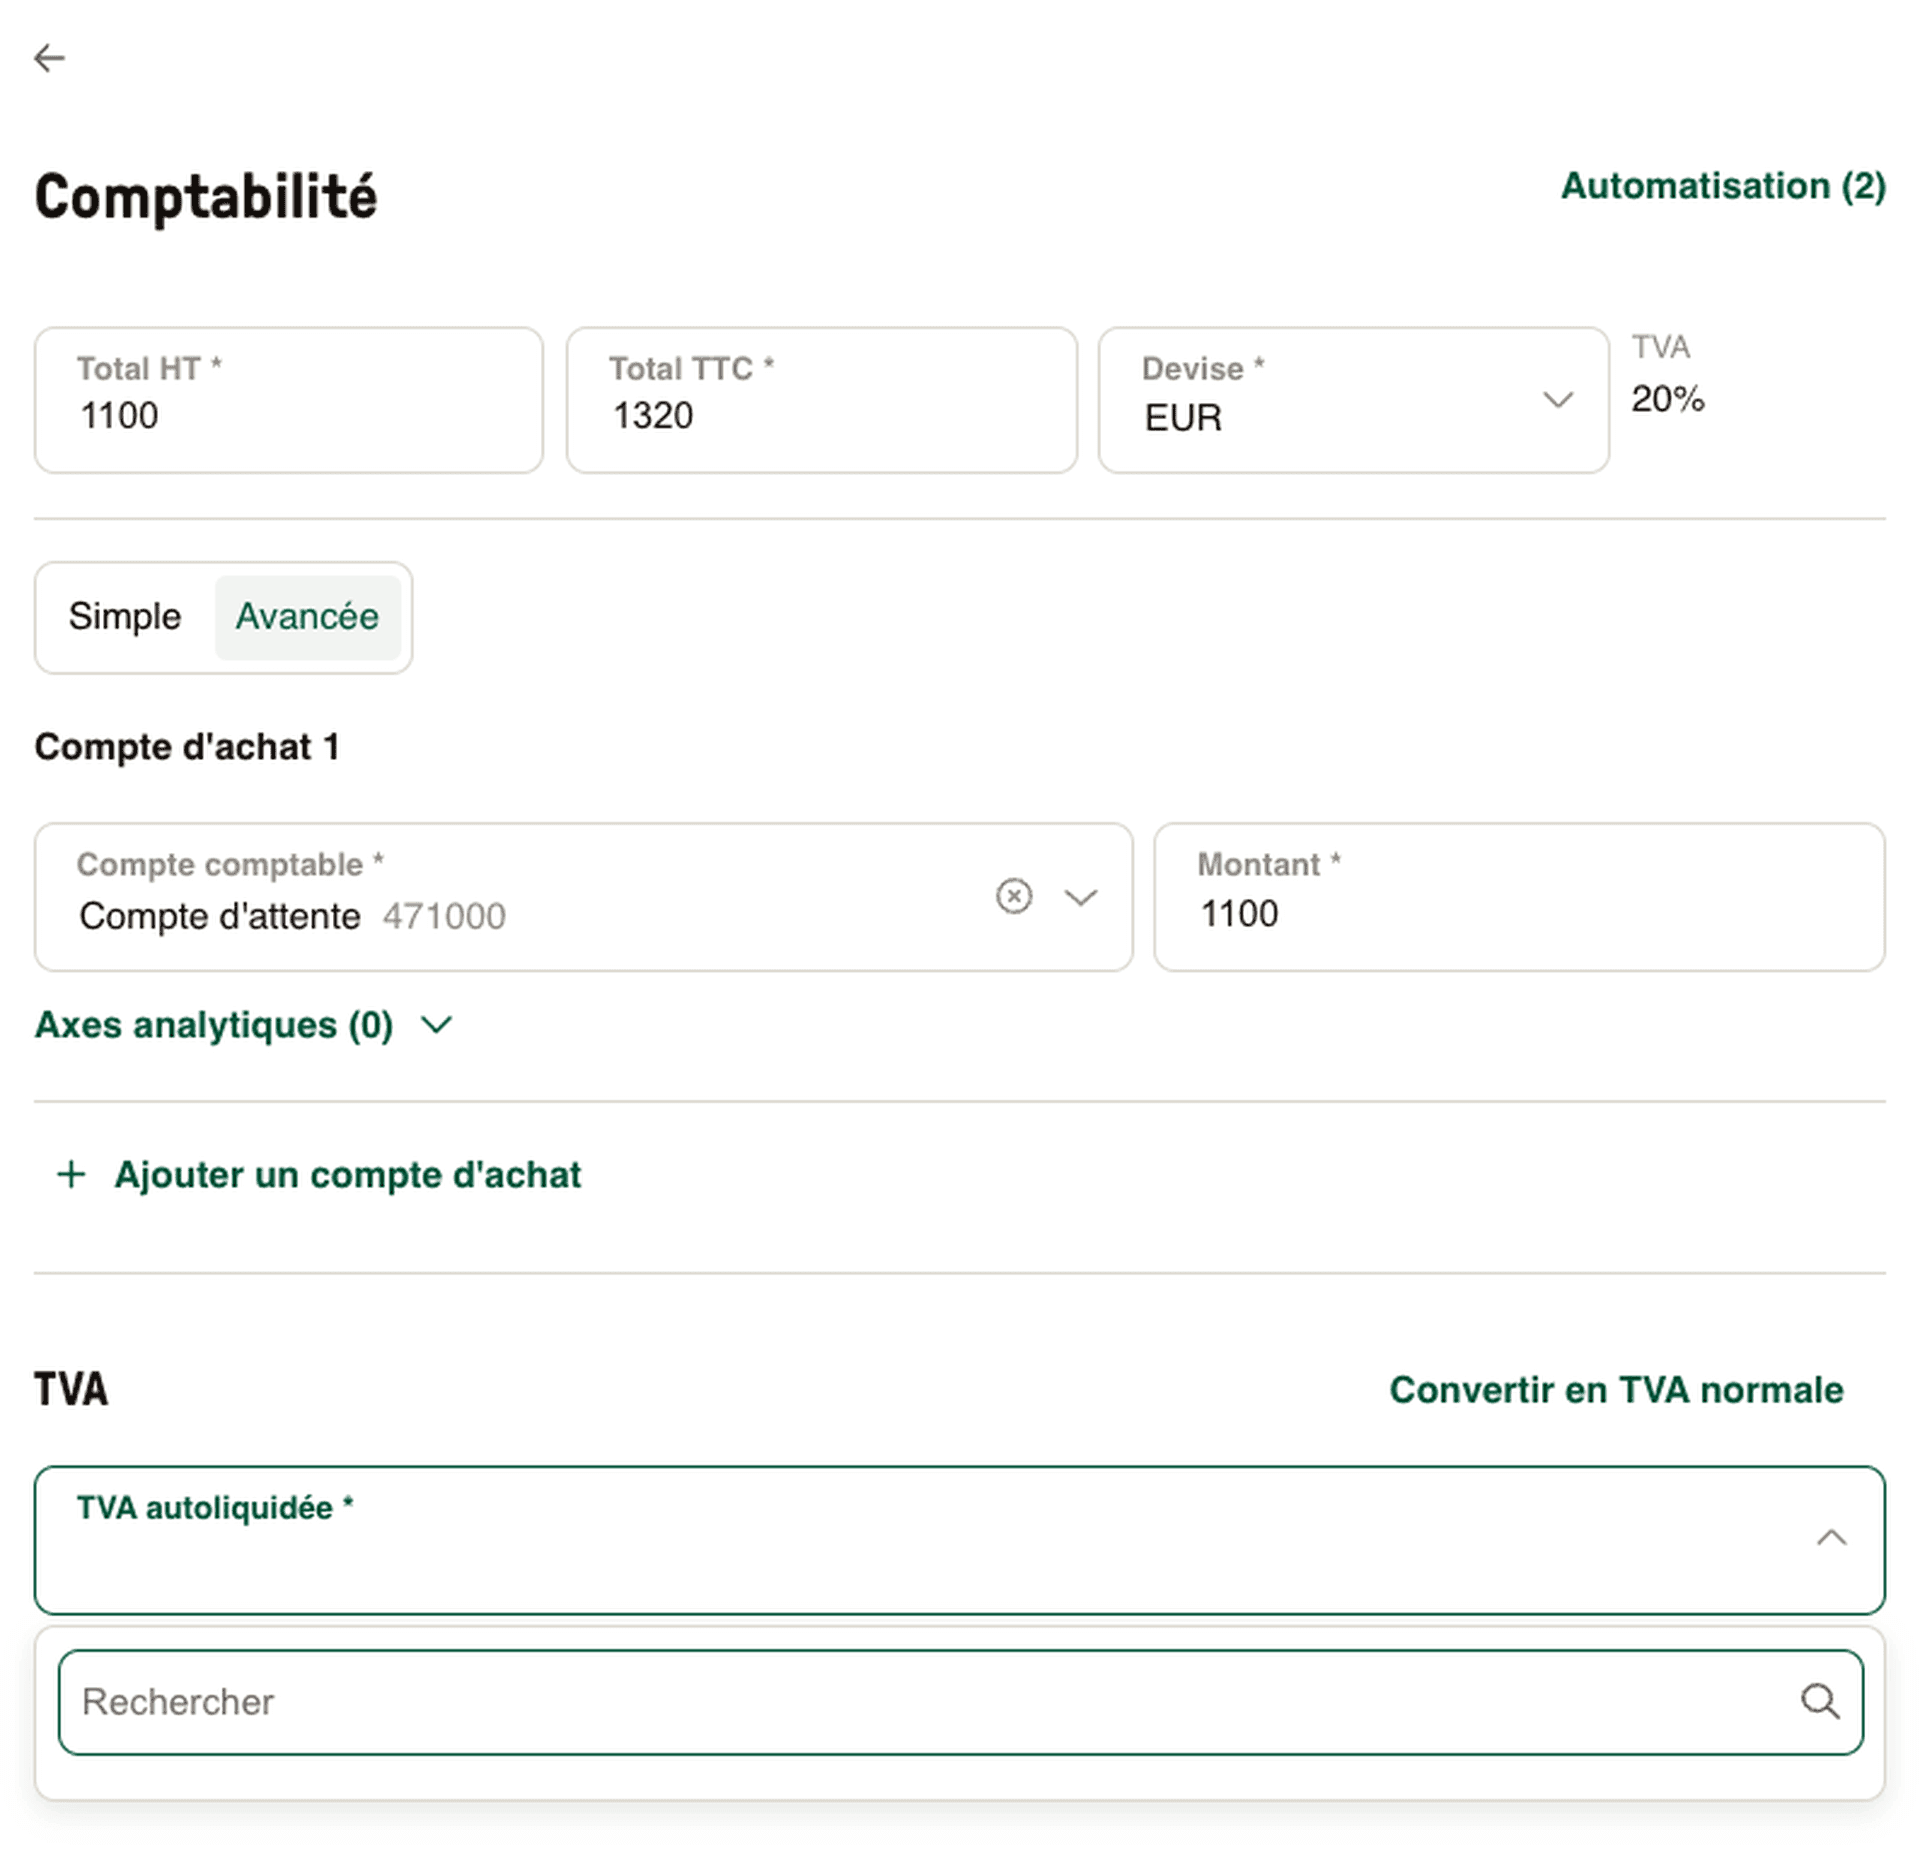Click the back arrow icon
The width and height of the screenshot is (1920, 1850).
(49, 58)
